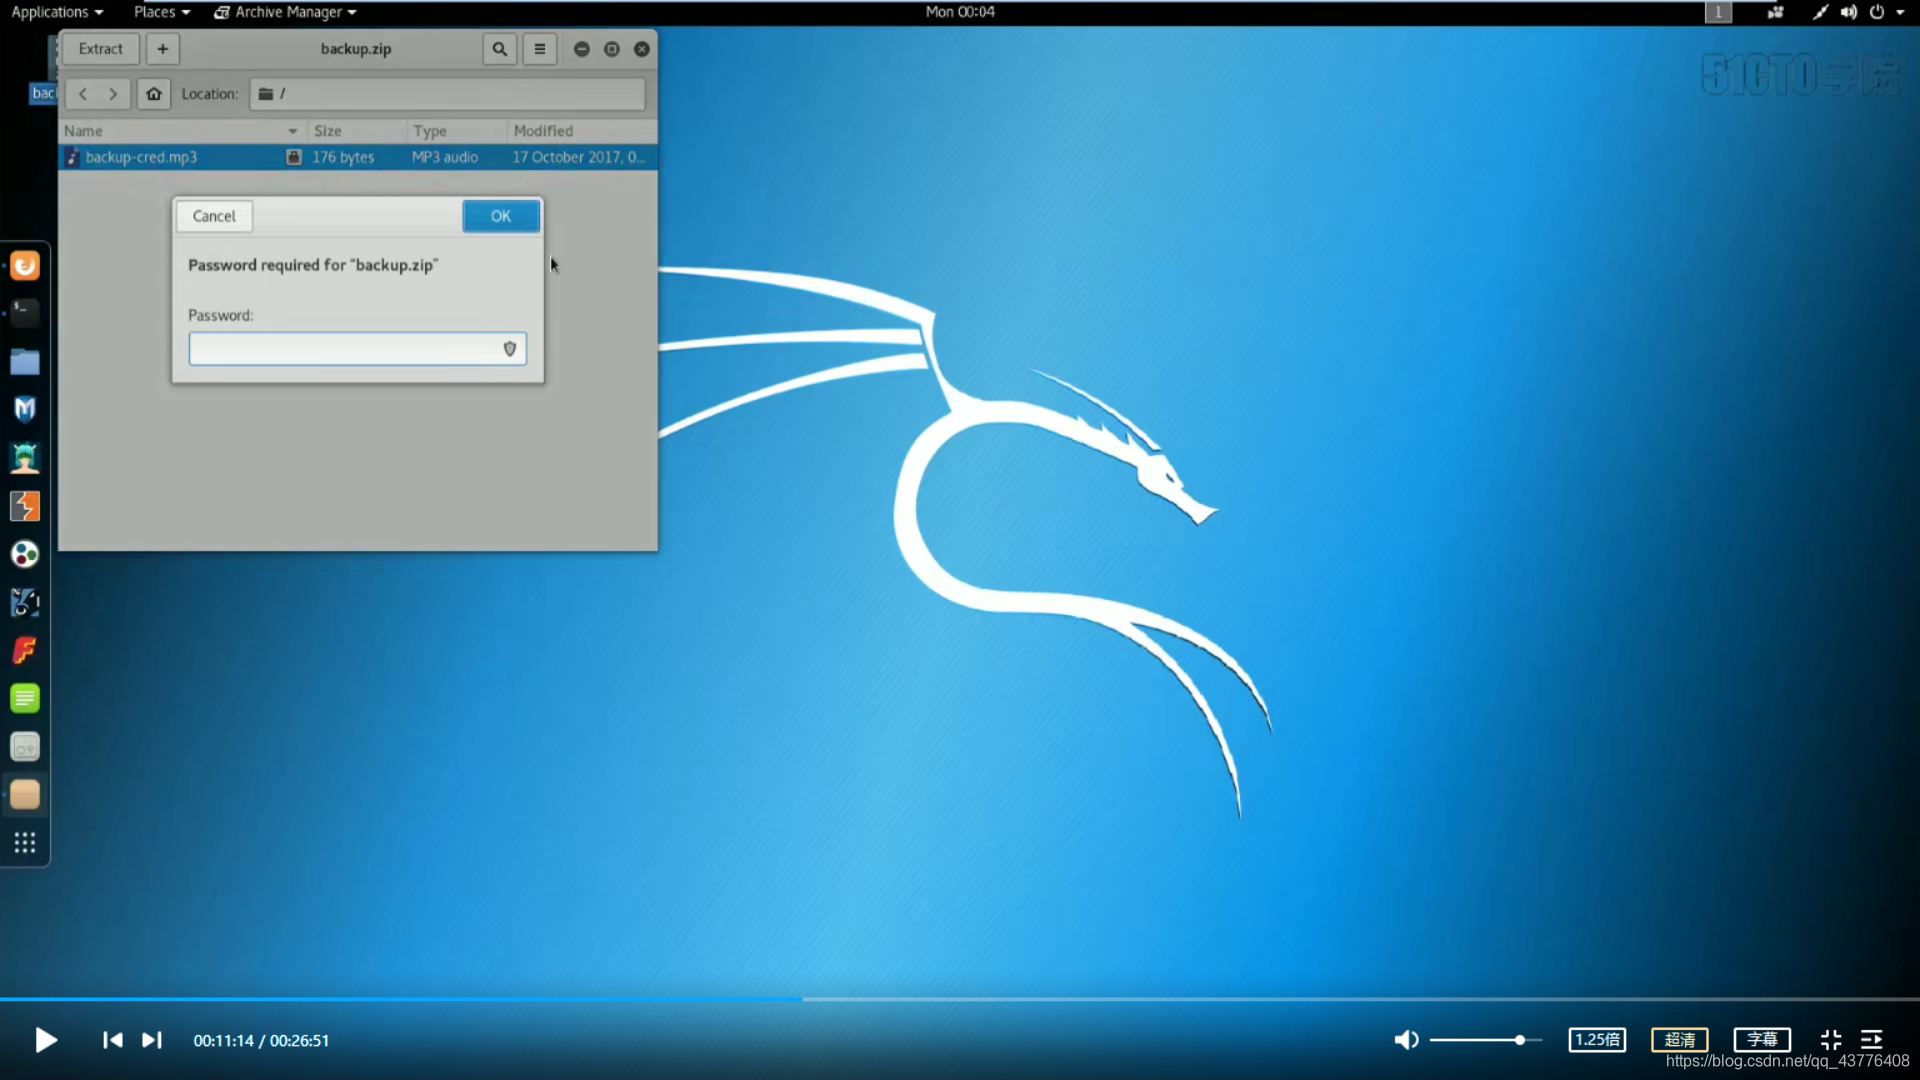Click the home navigation icon
Screen dimensions: 1920x1080
pyautogui.click(x=153, y=94)
